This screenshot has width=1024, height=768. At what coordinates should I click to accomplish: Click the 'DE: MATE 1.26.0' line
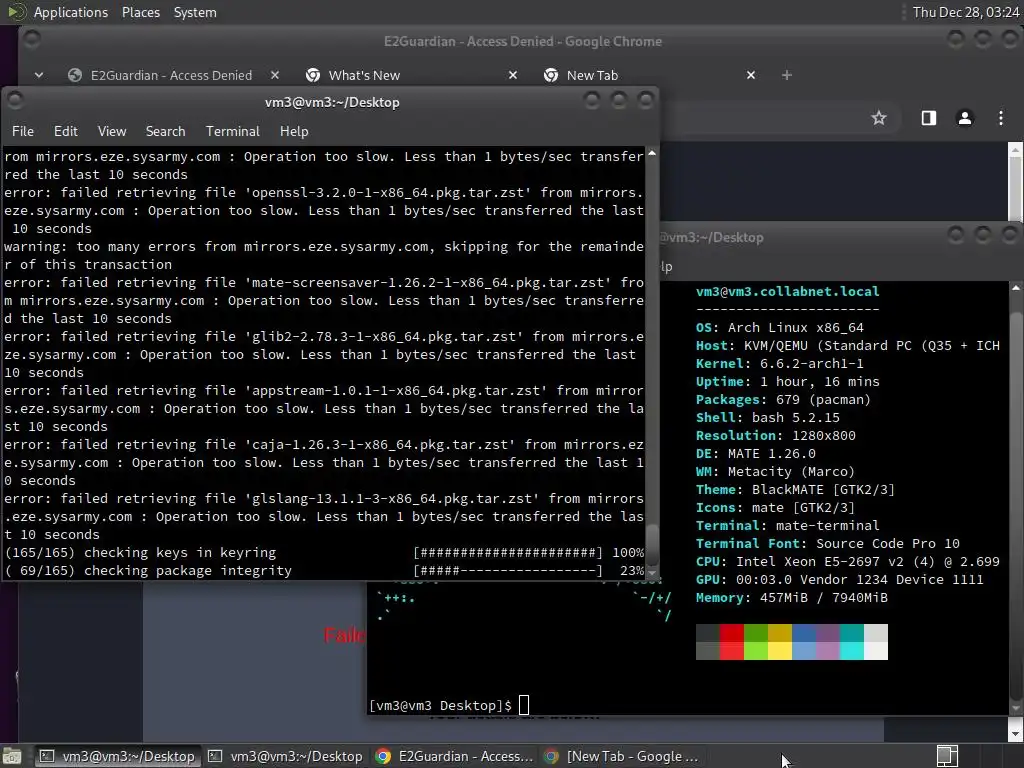755,453
